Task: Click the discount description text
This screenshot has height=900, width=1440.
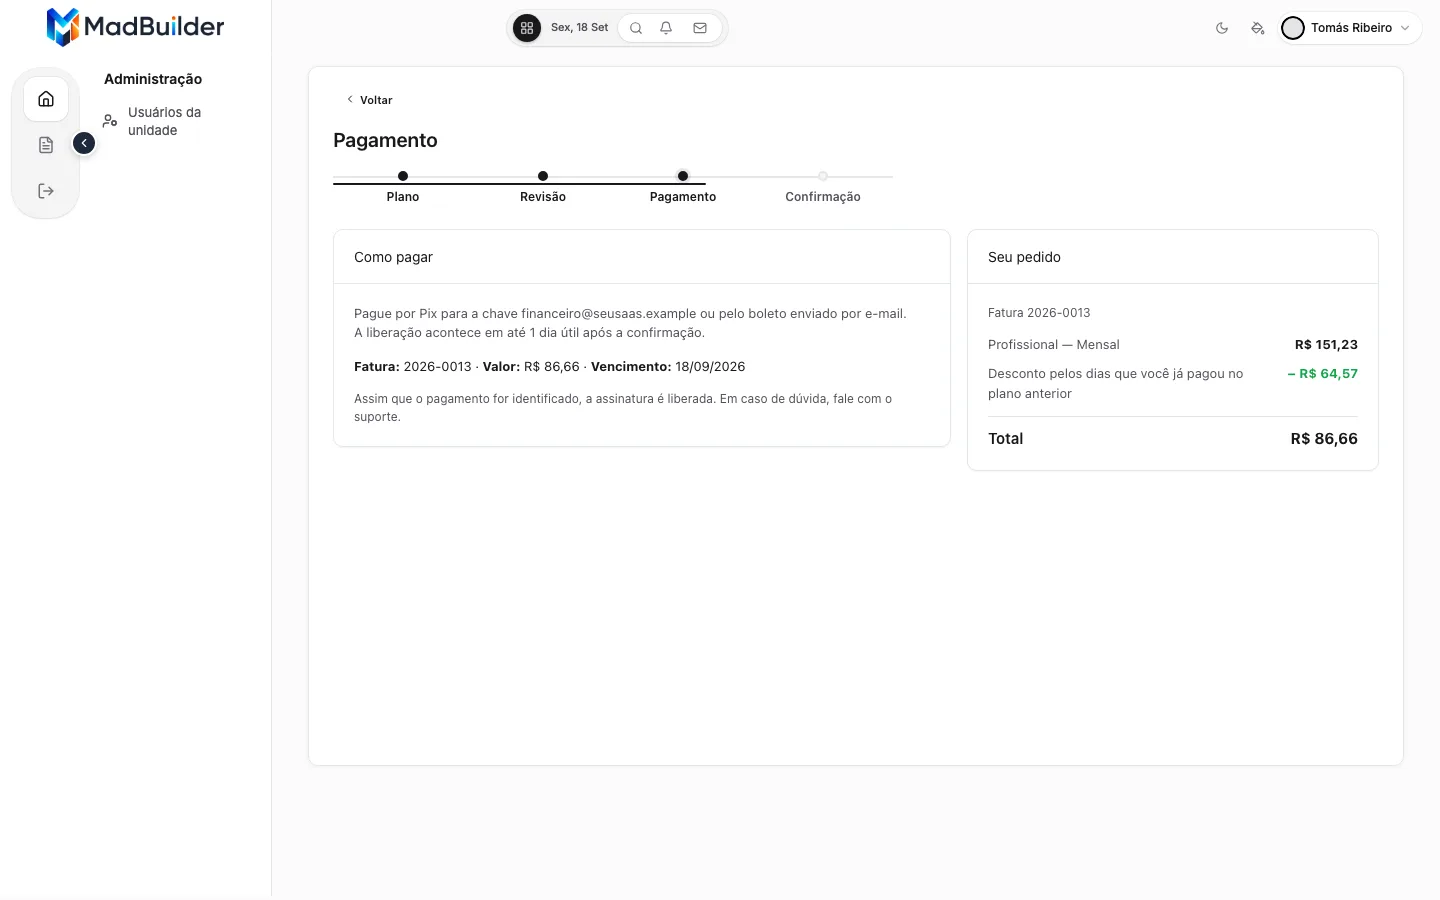Action: 1115,384
